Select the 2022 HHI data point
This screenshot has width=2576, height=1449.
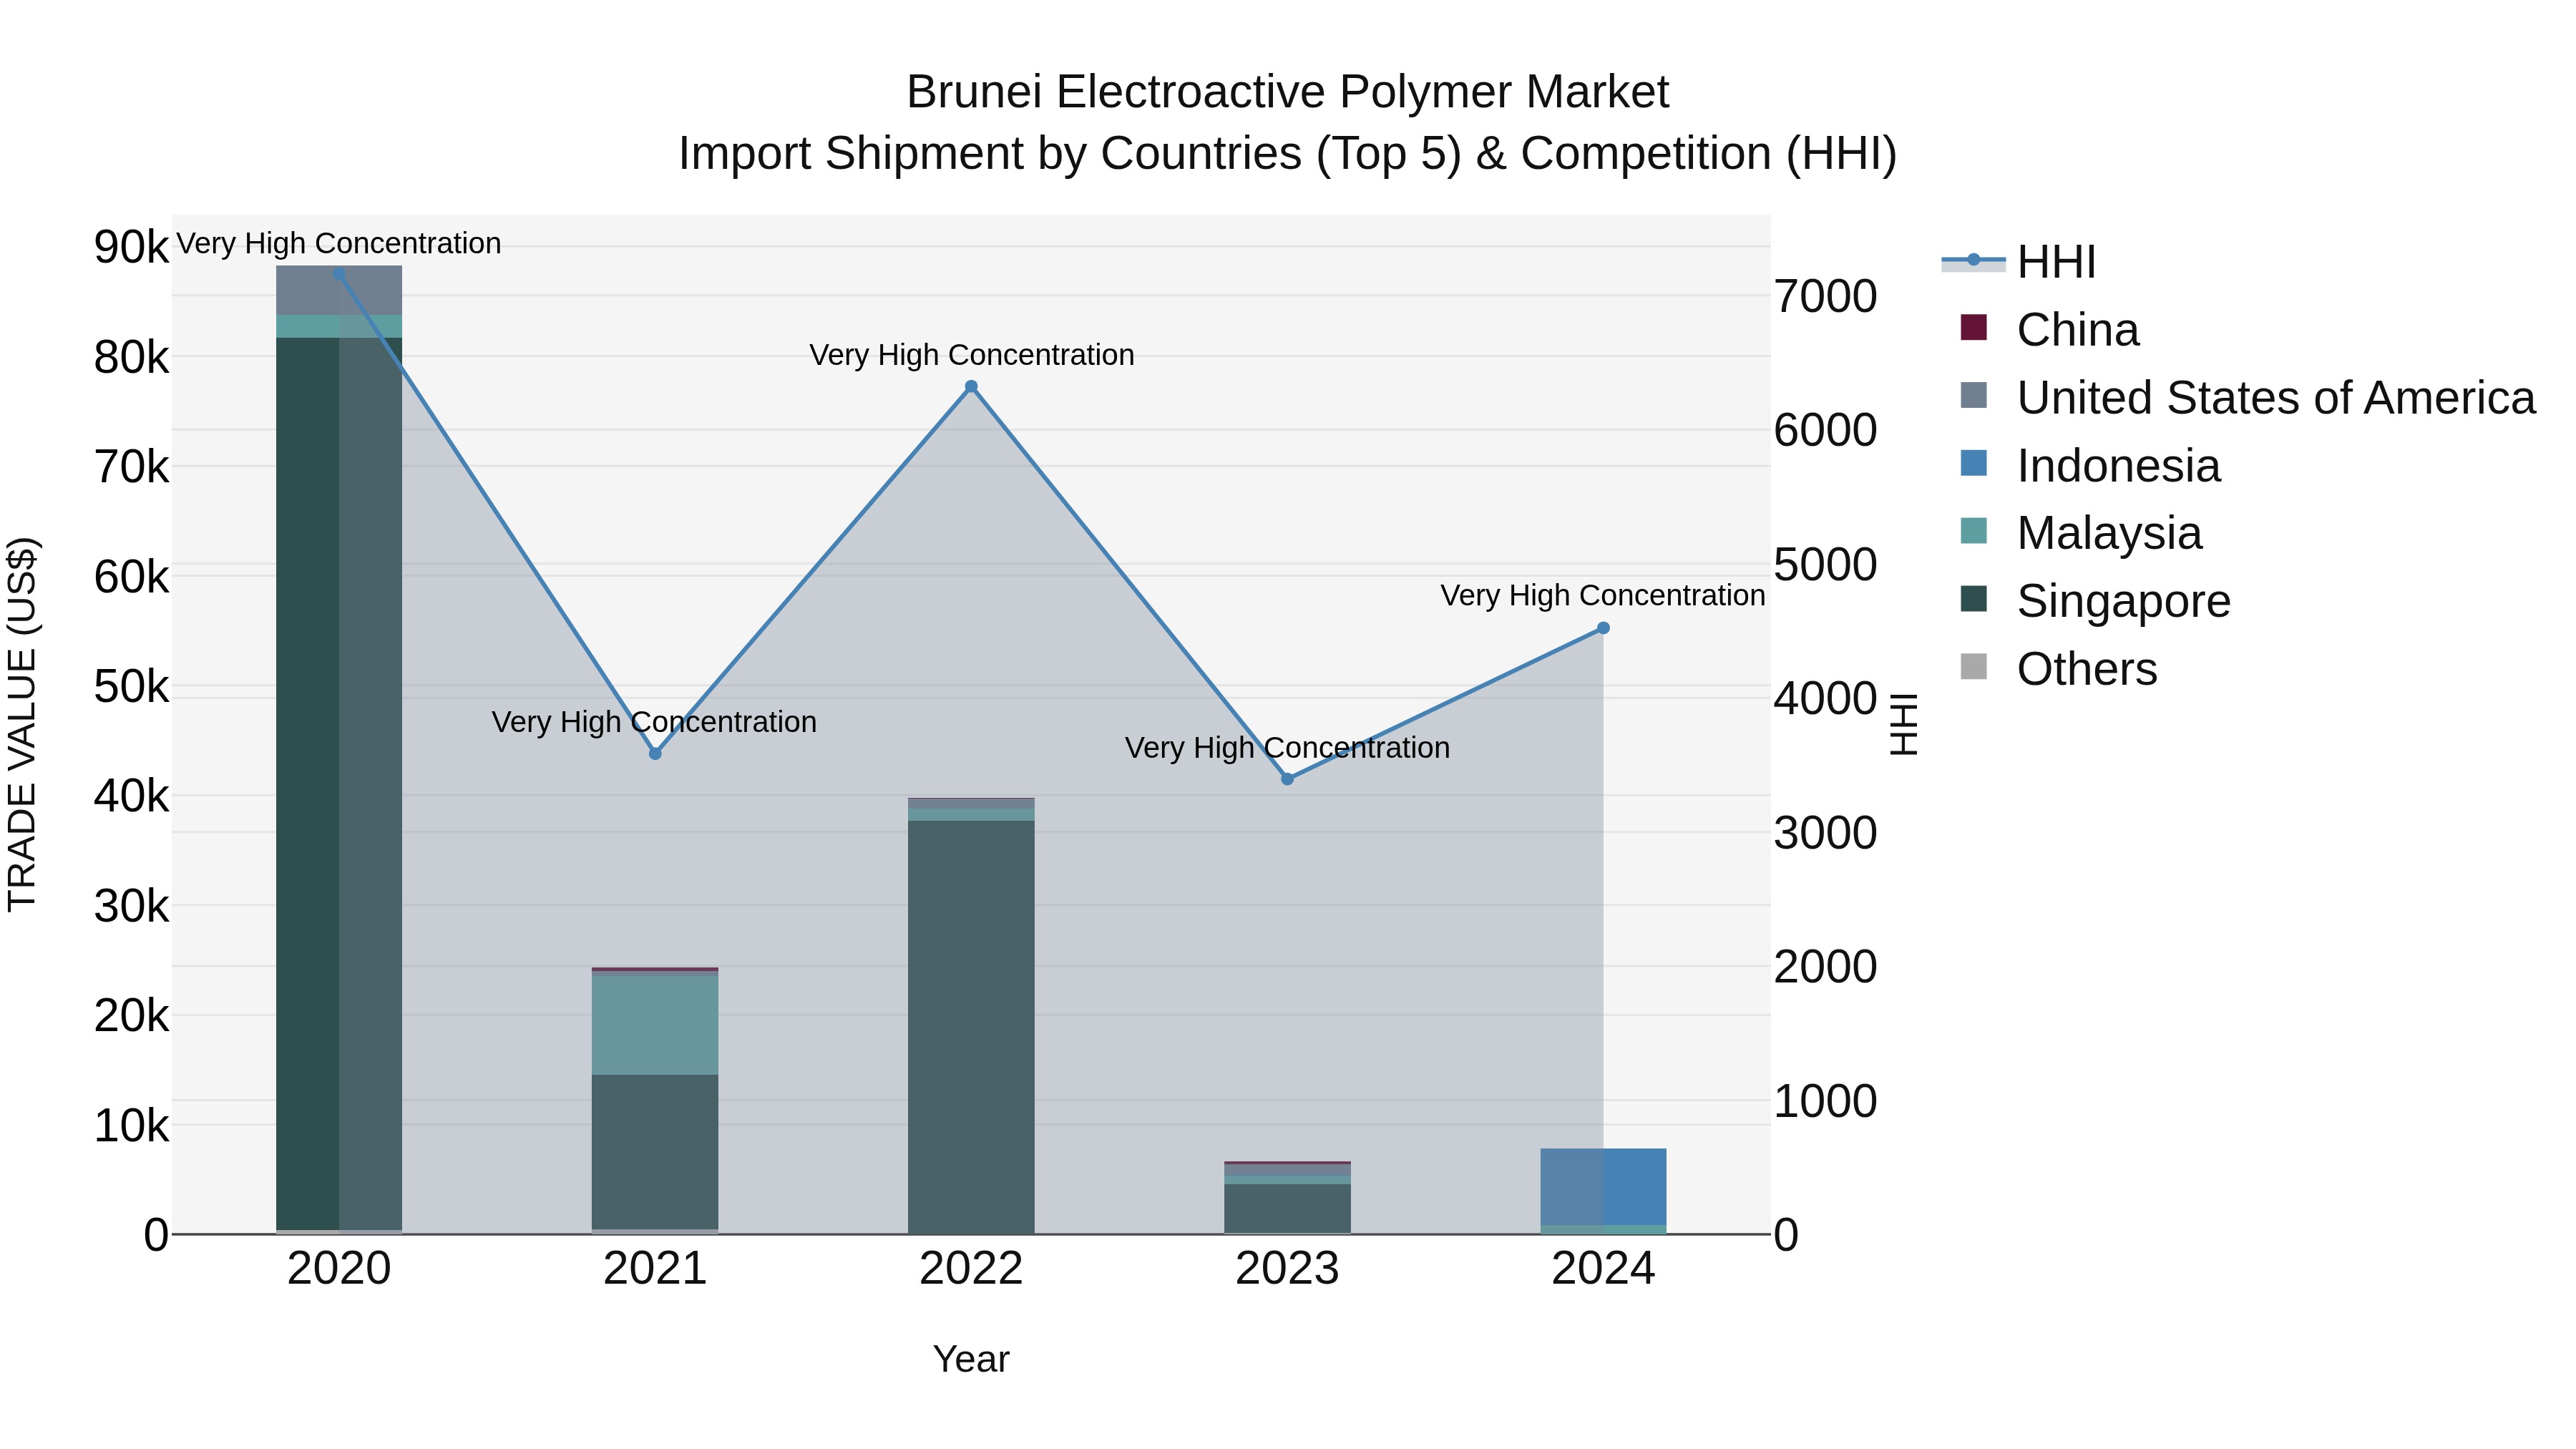[971, 387]
